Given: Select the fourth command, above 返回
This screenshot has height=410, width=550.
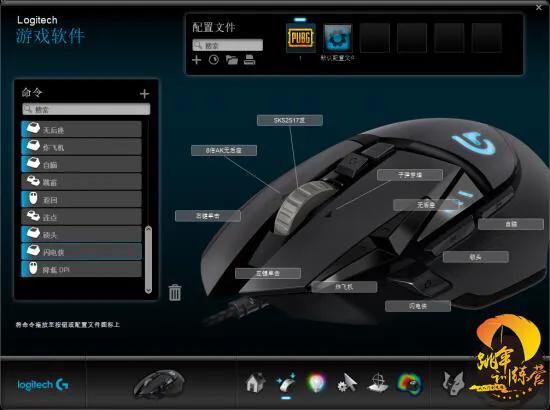Looking at the screenshot, I should coord(81,182).
